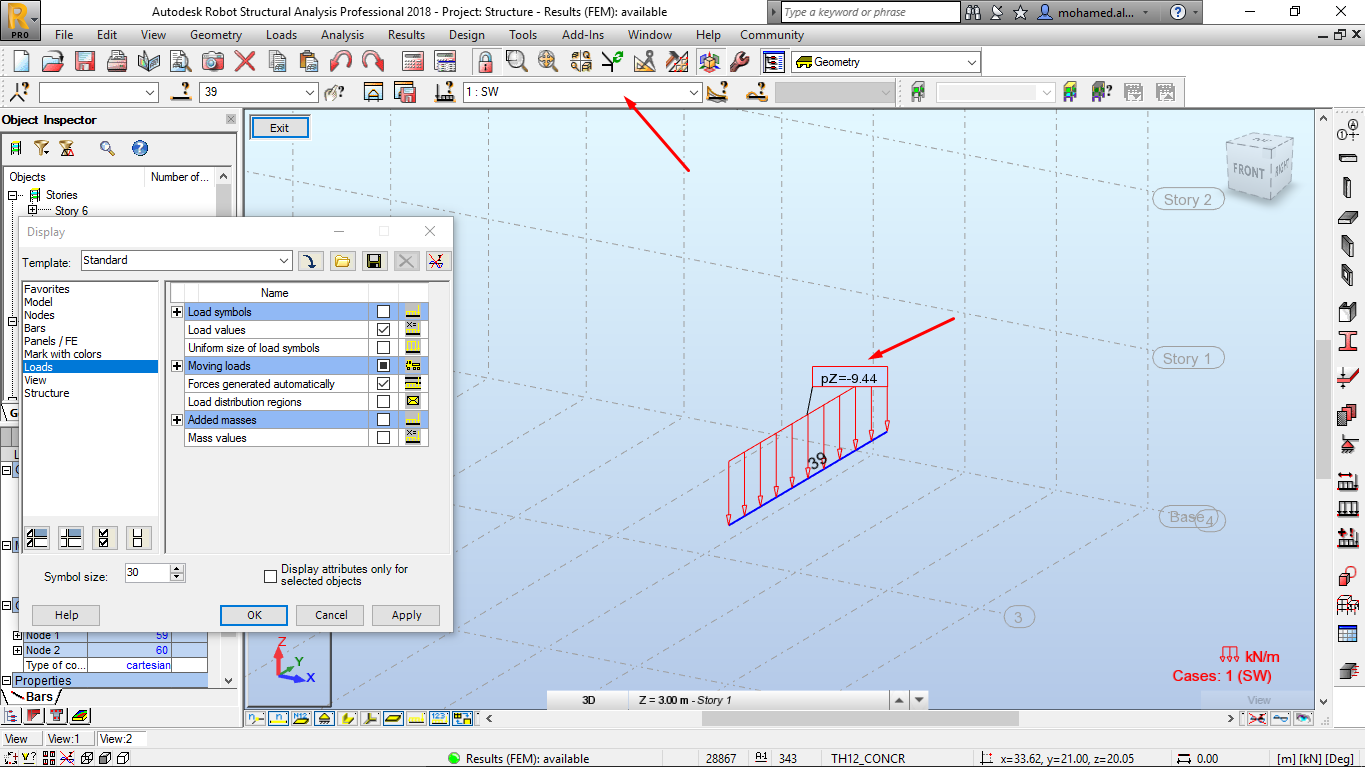This screenshot has height=767, width=1365.
Task: Click the Exit button in the view
Action: pos(279,128)
